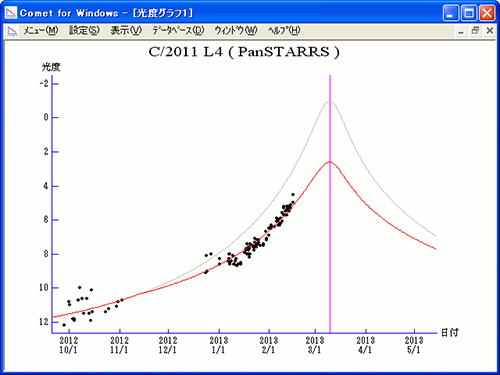This screenshot has width=500, height=375.
Task: Restore the inner graph document window
Action: pos(475,31)
